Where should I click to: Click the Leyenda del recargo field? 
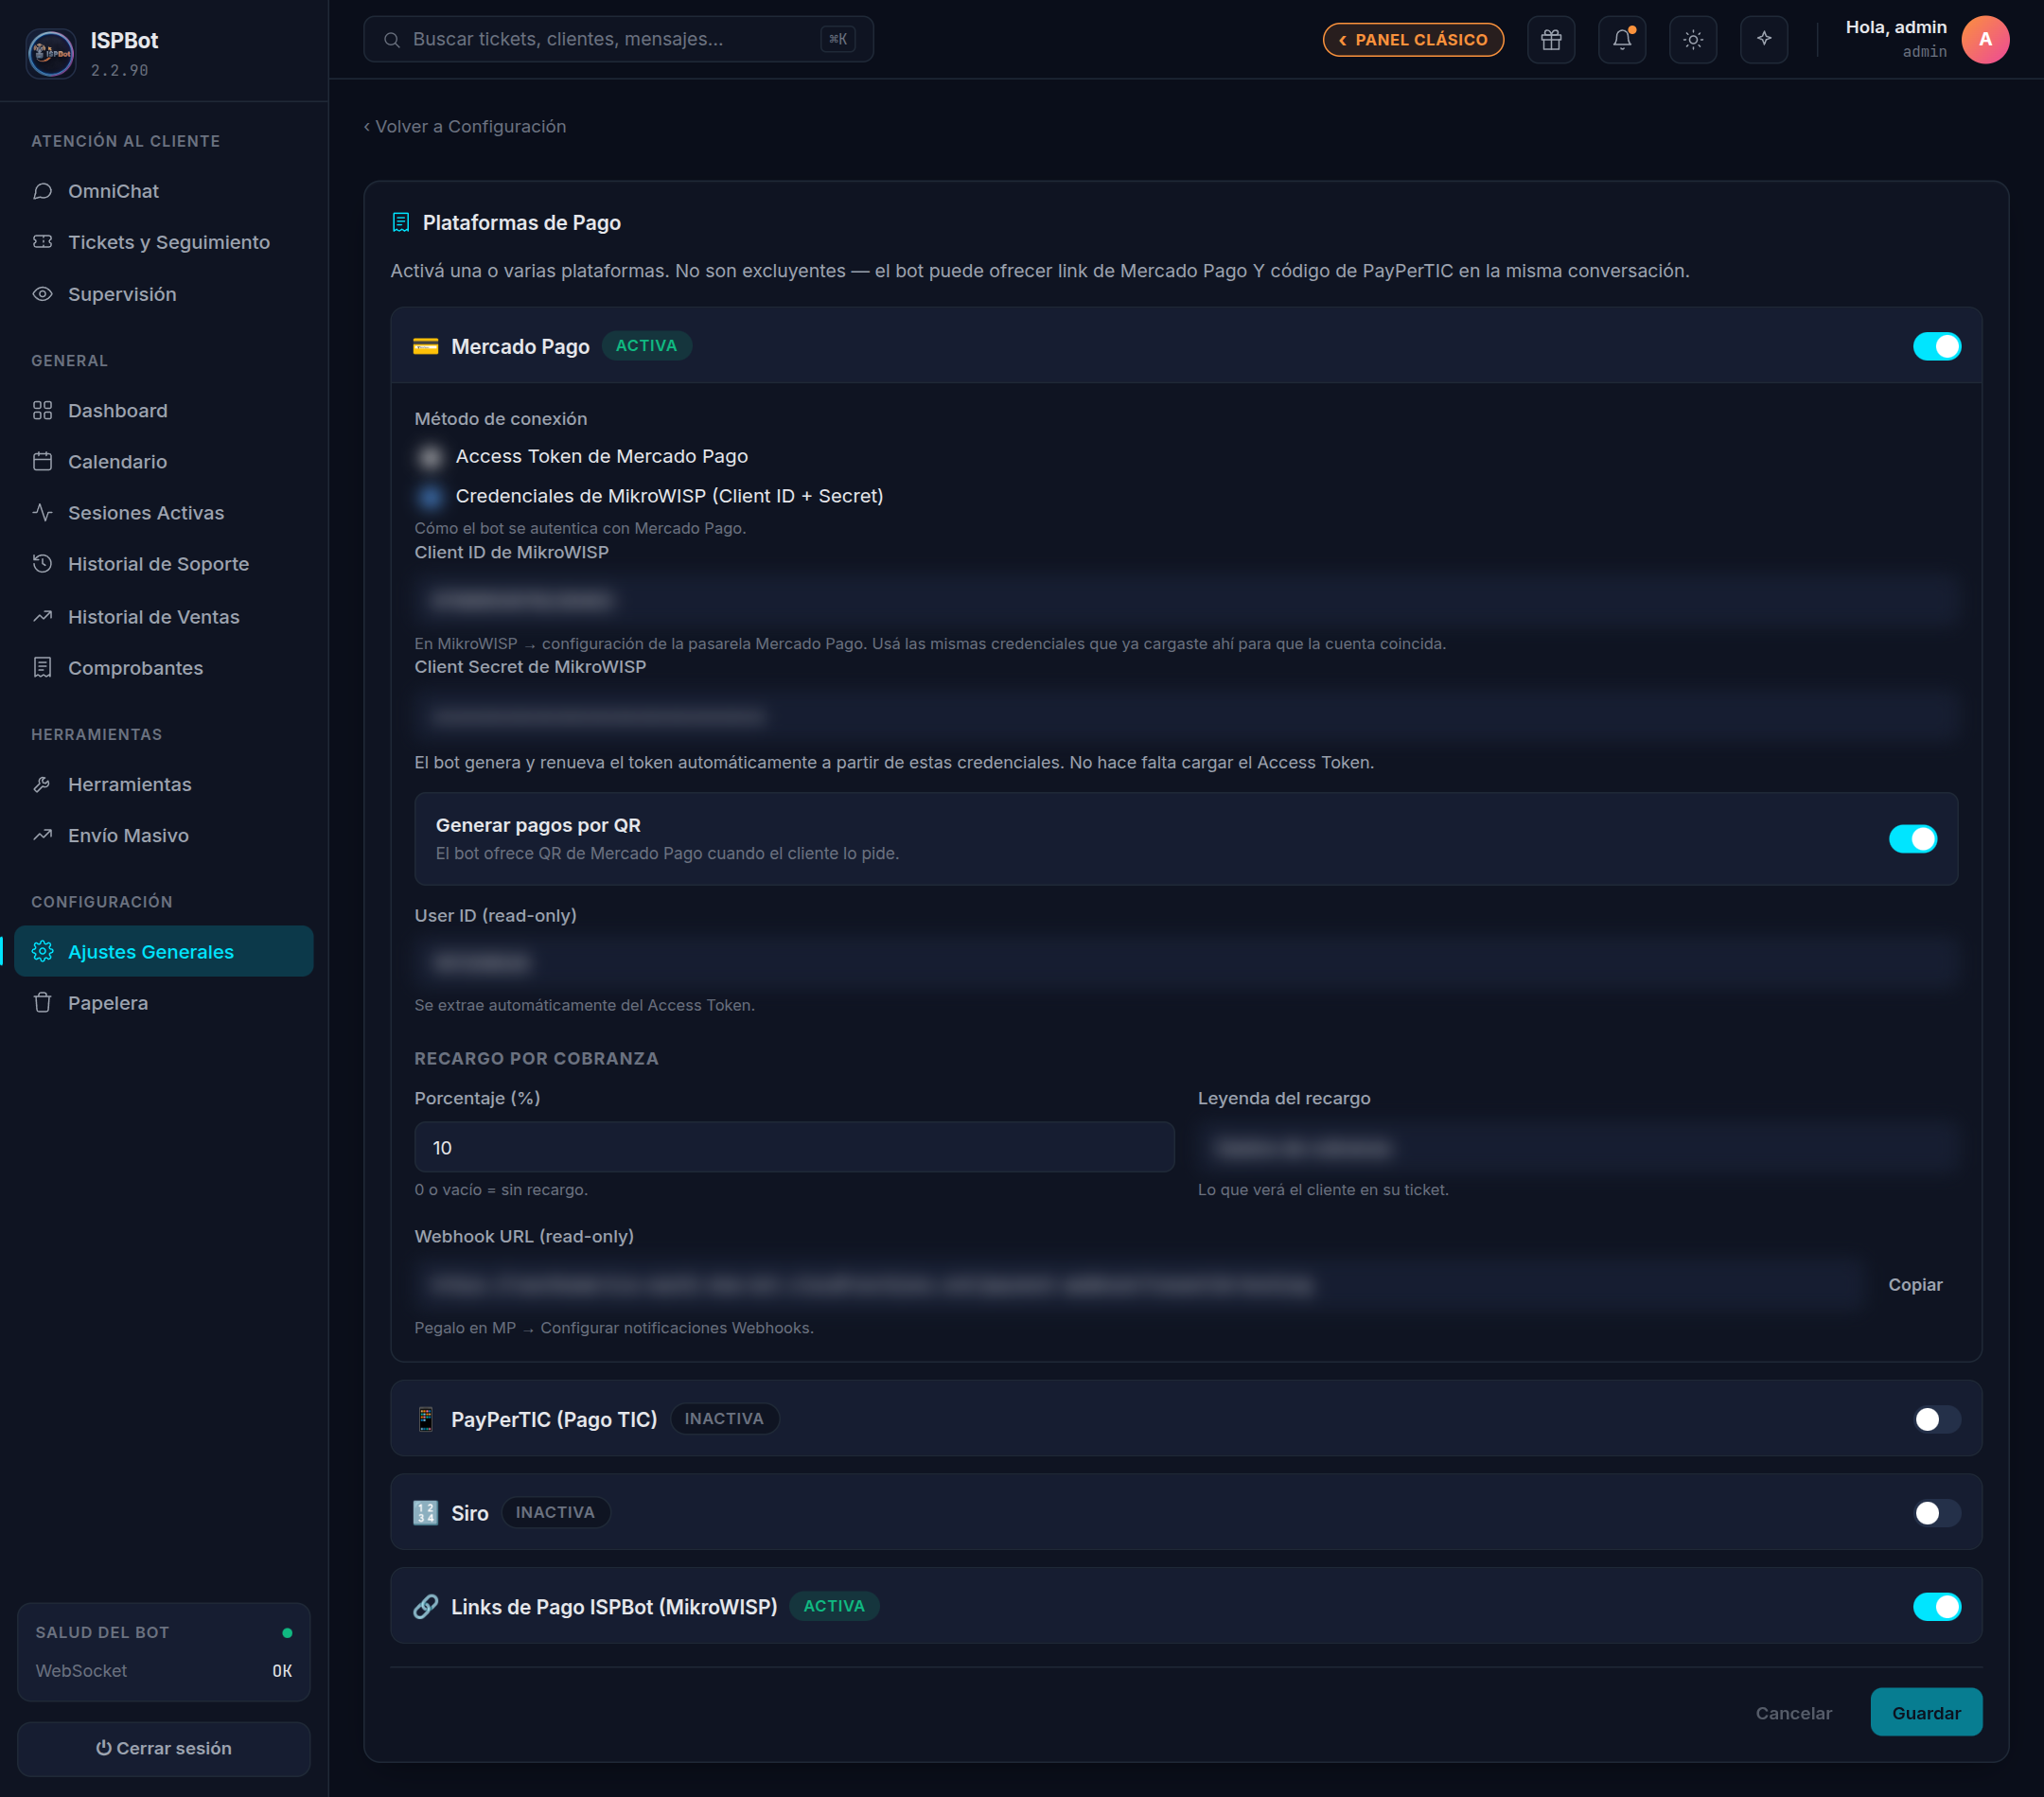(1577, 1147)
